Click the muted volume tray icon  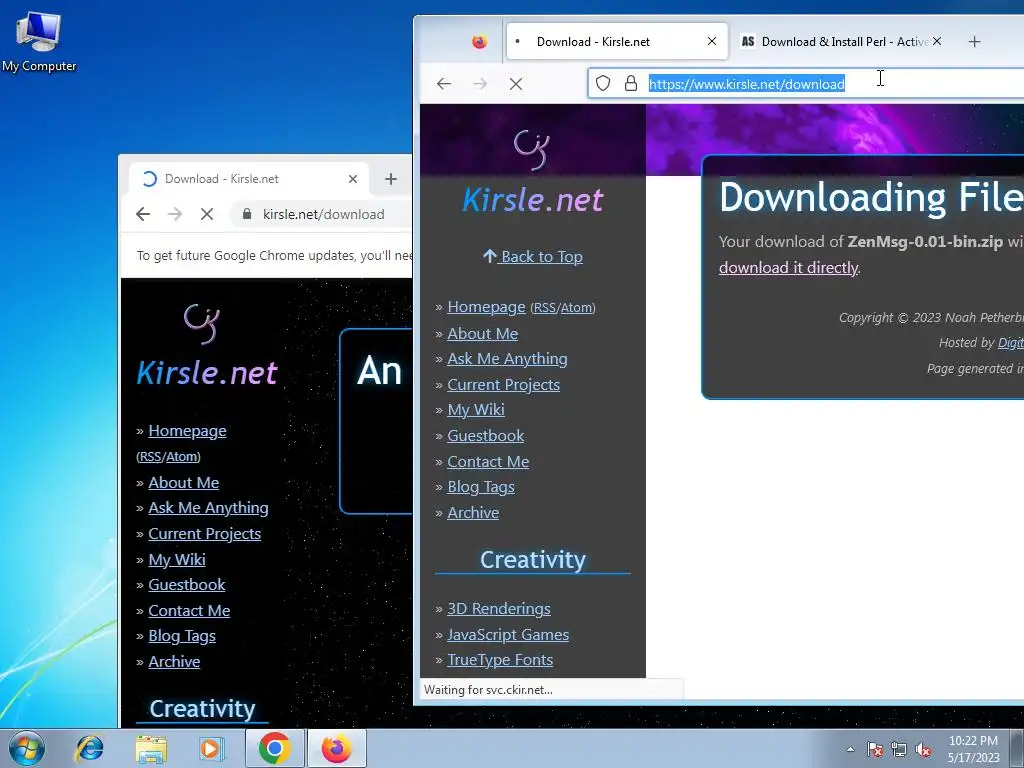(x=923, y=749)
